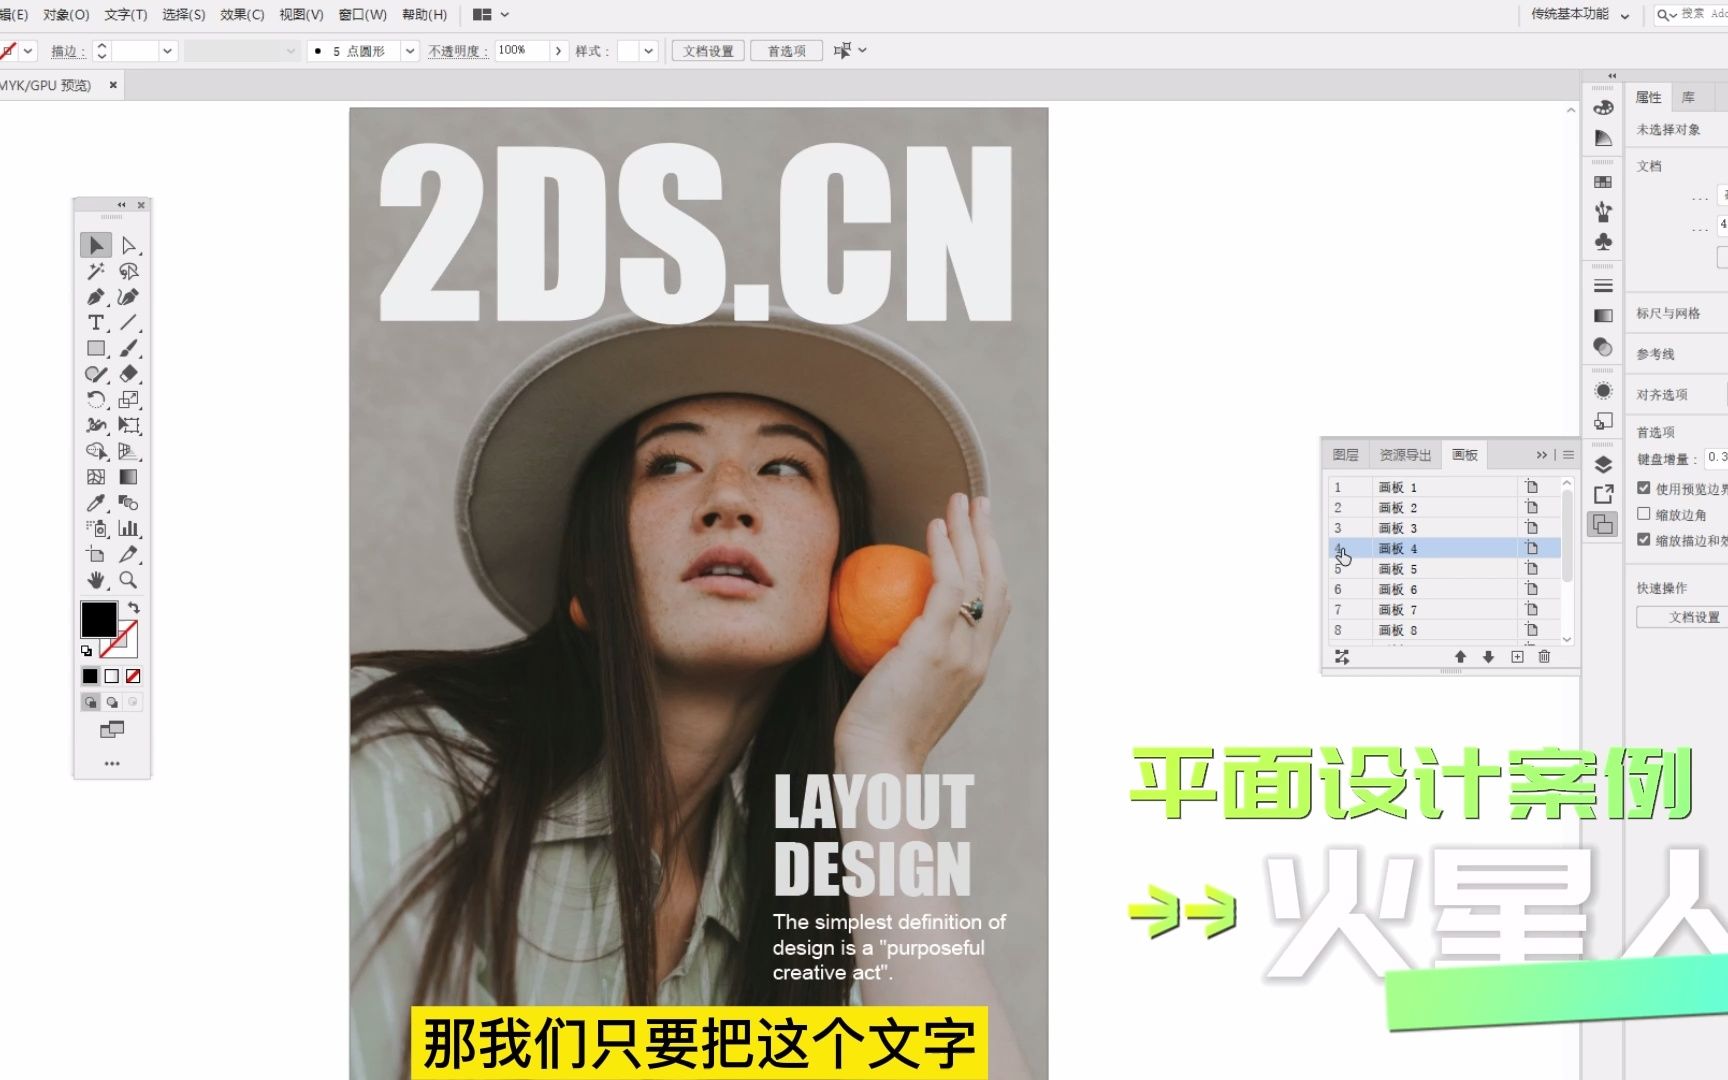The image size is (1728, 1080).
Task: Select the Column Graph tool
Action: pyautogui.click(x=129, y=528)
